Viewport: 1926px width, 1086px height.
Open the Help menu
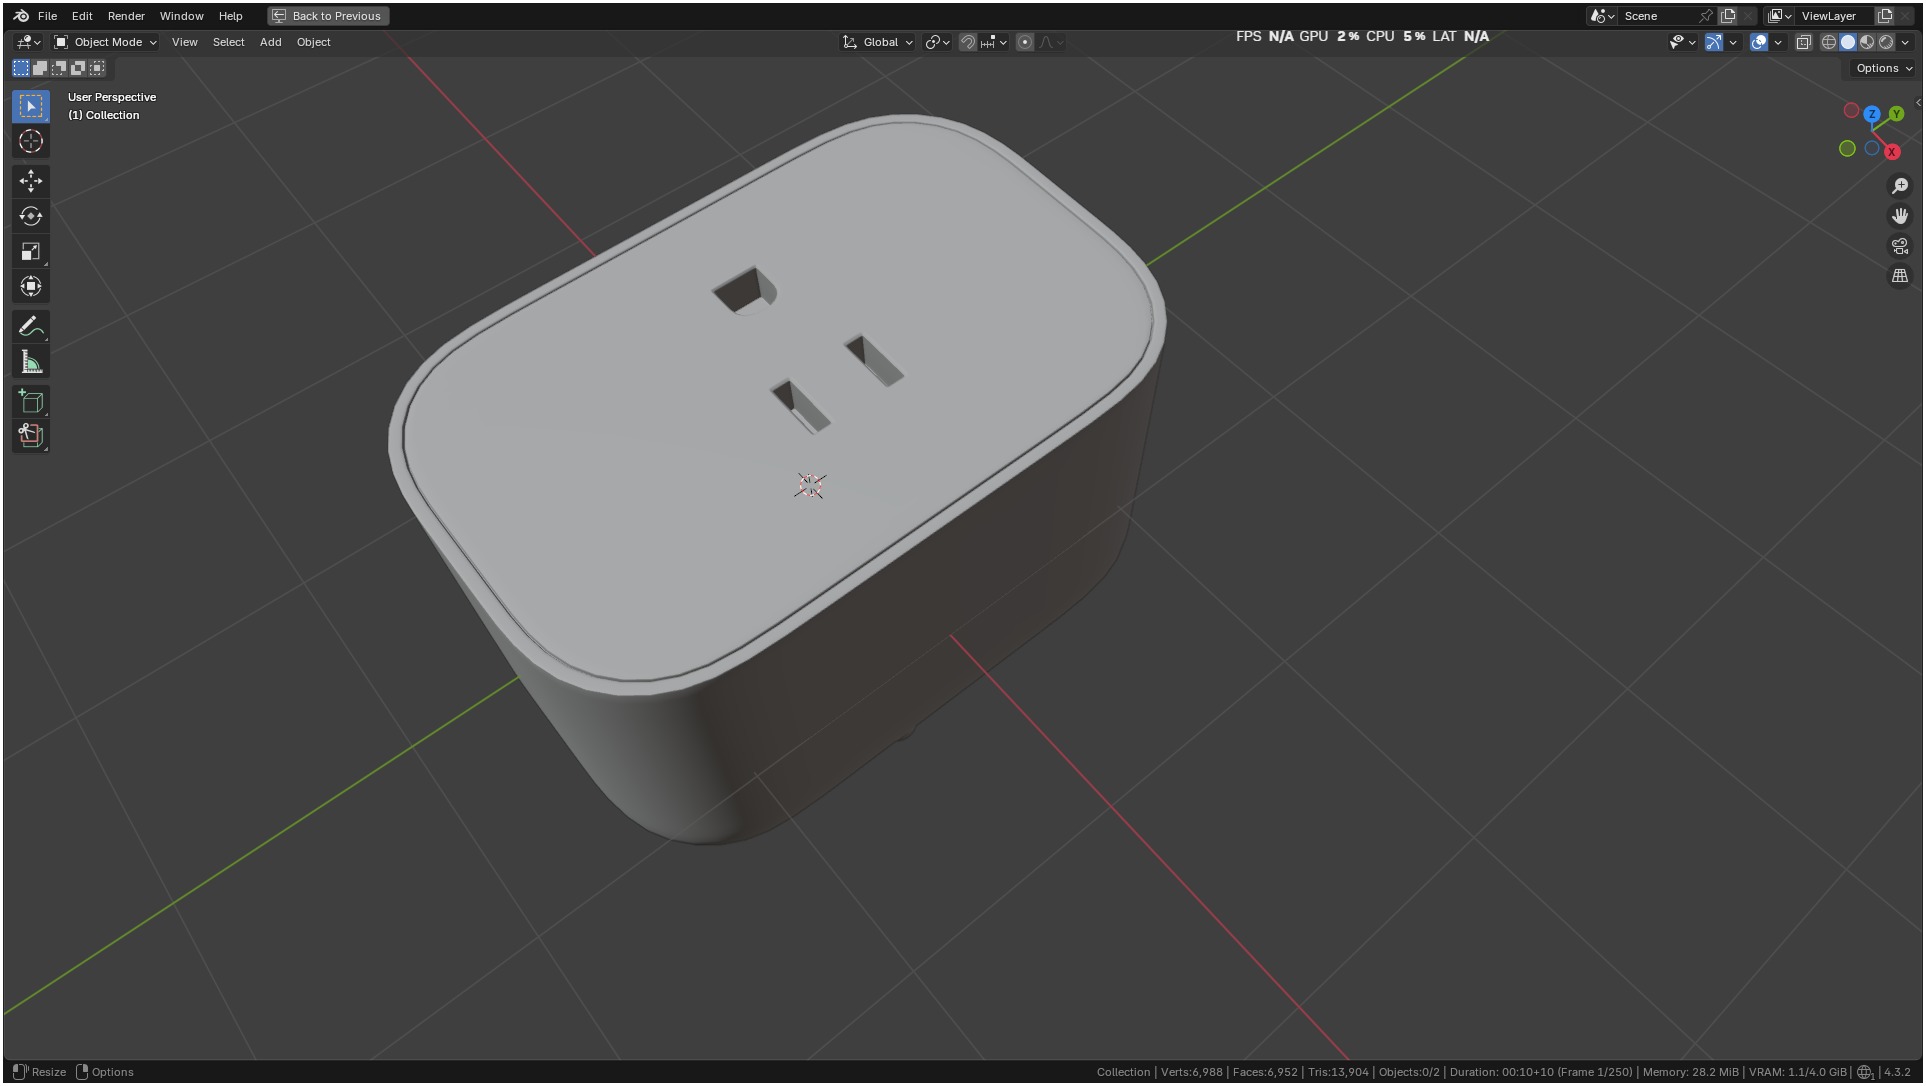click(x=231, y=16)
